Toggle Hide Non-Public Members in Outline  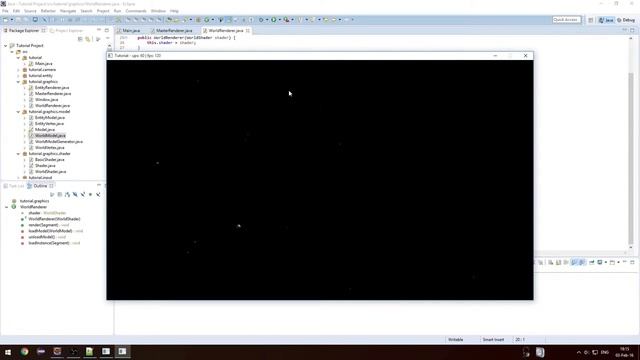coord(91,195)
